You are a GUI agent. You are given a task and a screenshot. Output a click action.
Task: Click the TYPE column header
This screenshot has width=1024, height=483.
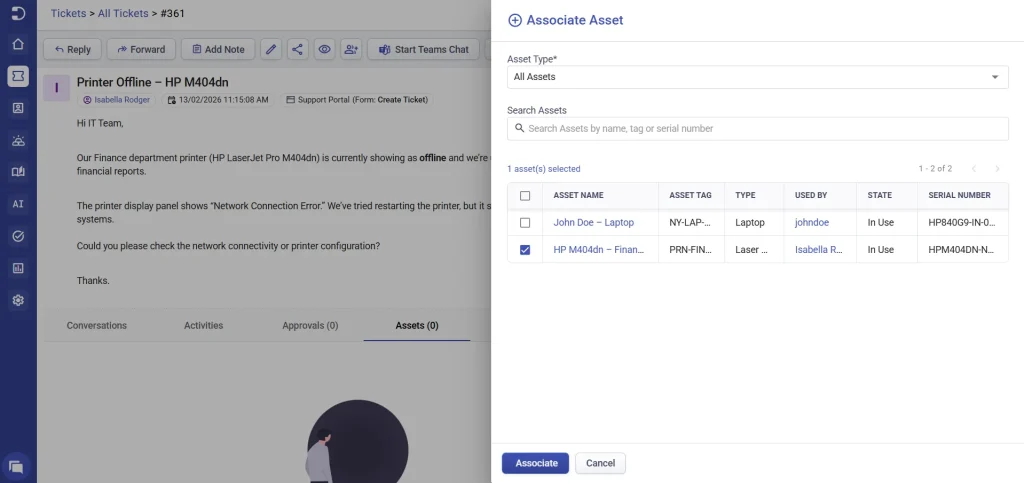745,195
